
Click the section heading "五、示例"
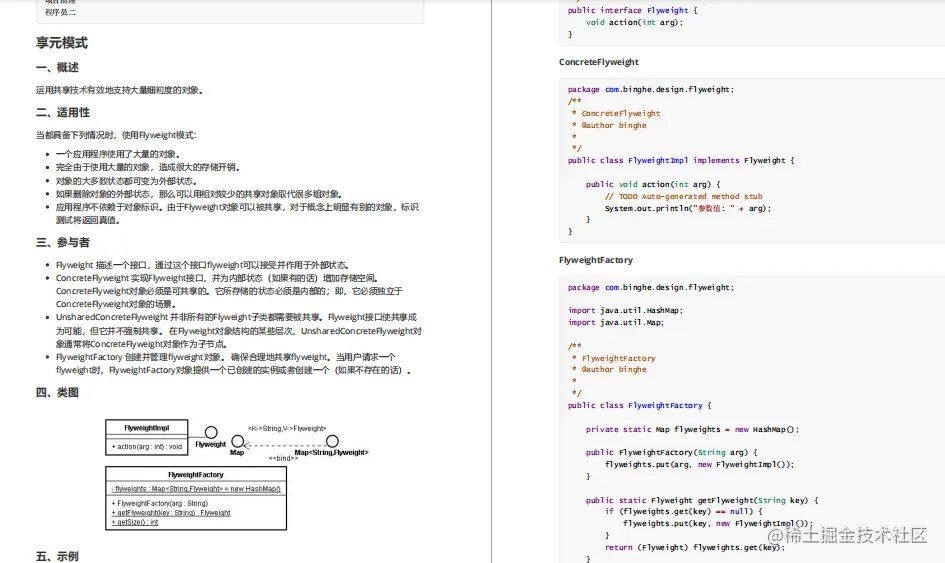57,556
